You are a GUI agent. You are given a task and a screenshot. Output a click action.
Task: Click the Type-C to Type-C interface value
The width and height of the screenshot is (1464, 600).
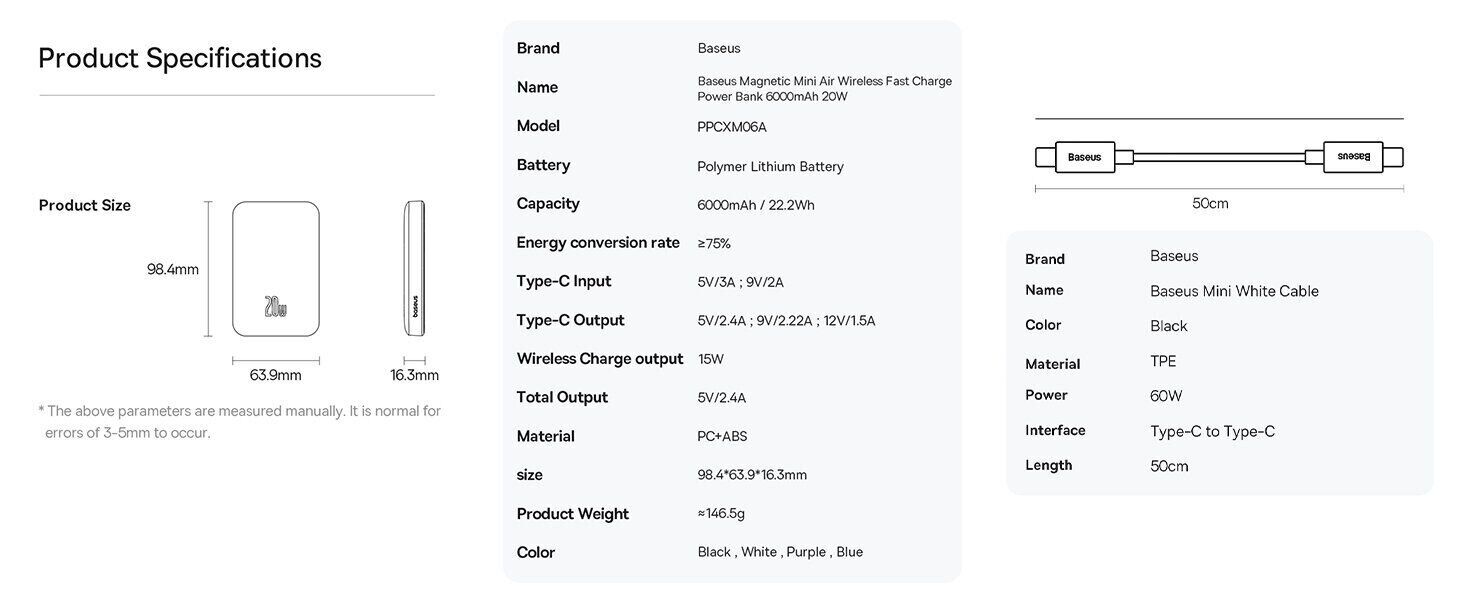pos(1212,431)
